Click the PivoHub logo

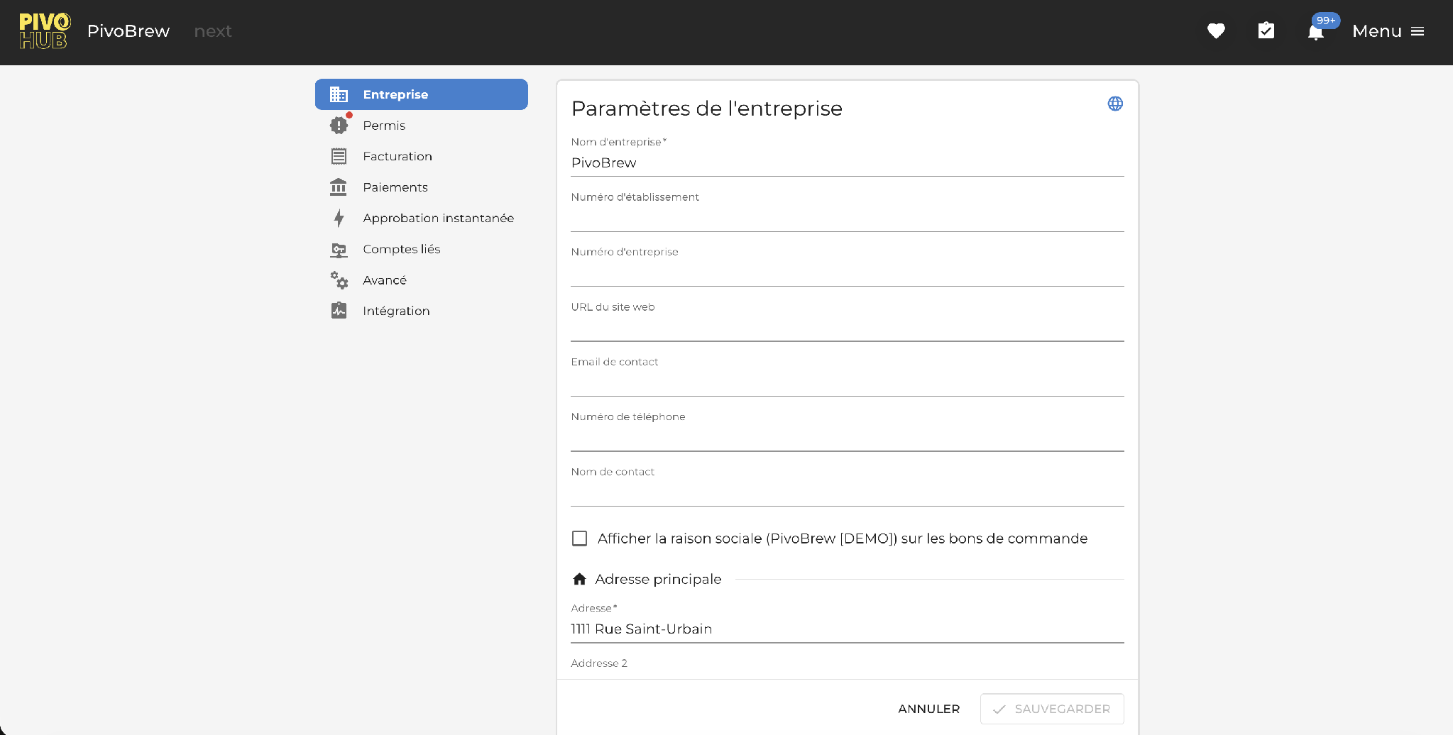pos(45,31)
